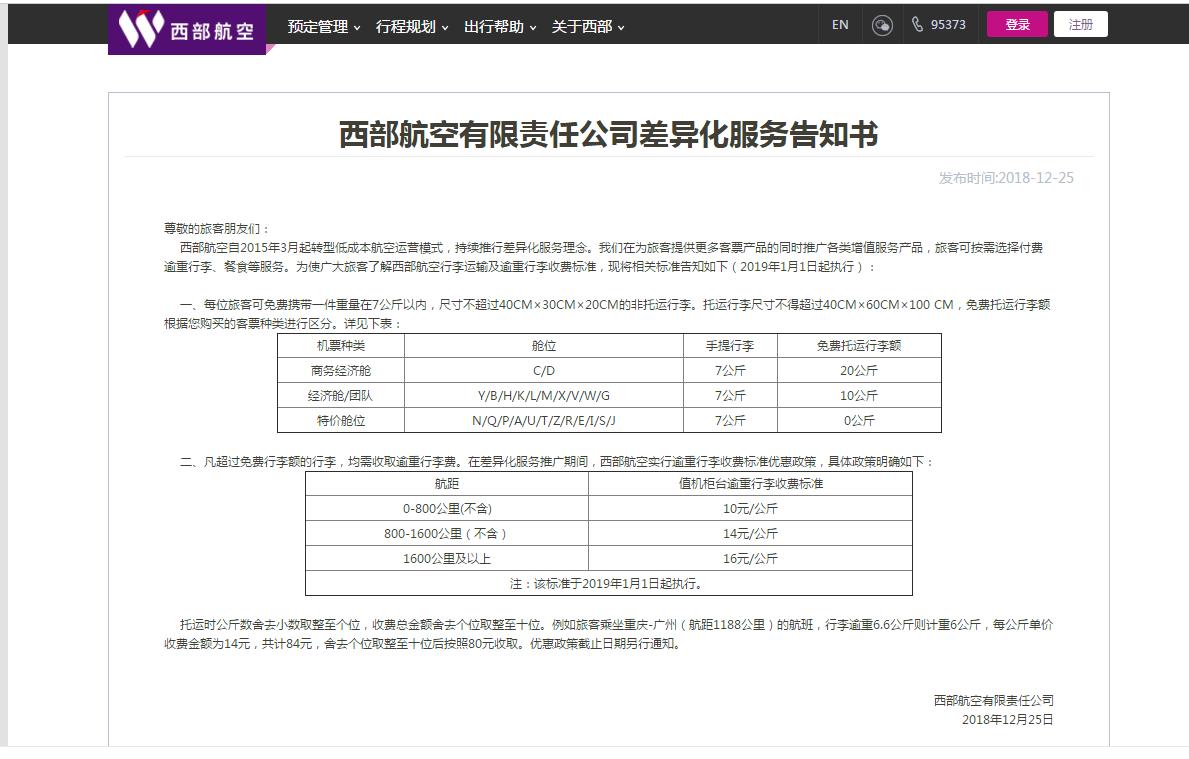Viewport: 1189px width, 759px height.
Task: Click the 95373 hotline number
Action: click(947, 25)
